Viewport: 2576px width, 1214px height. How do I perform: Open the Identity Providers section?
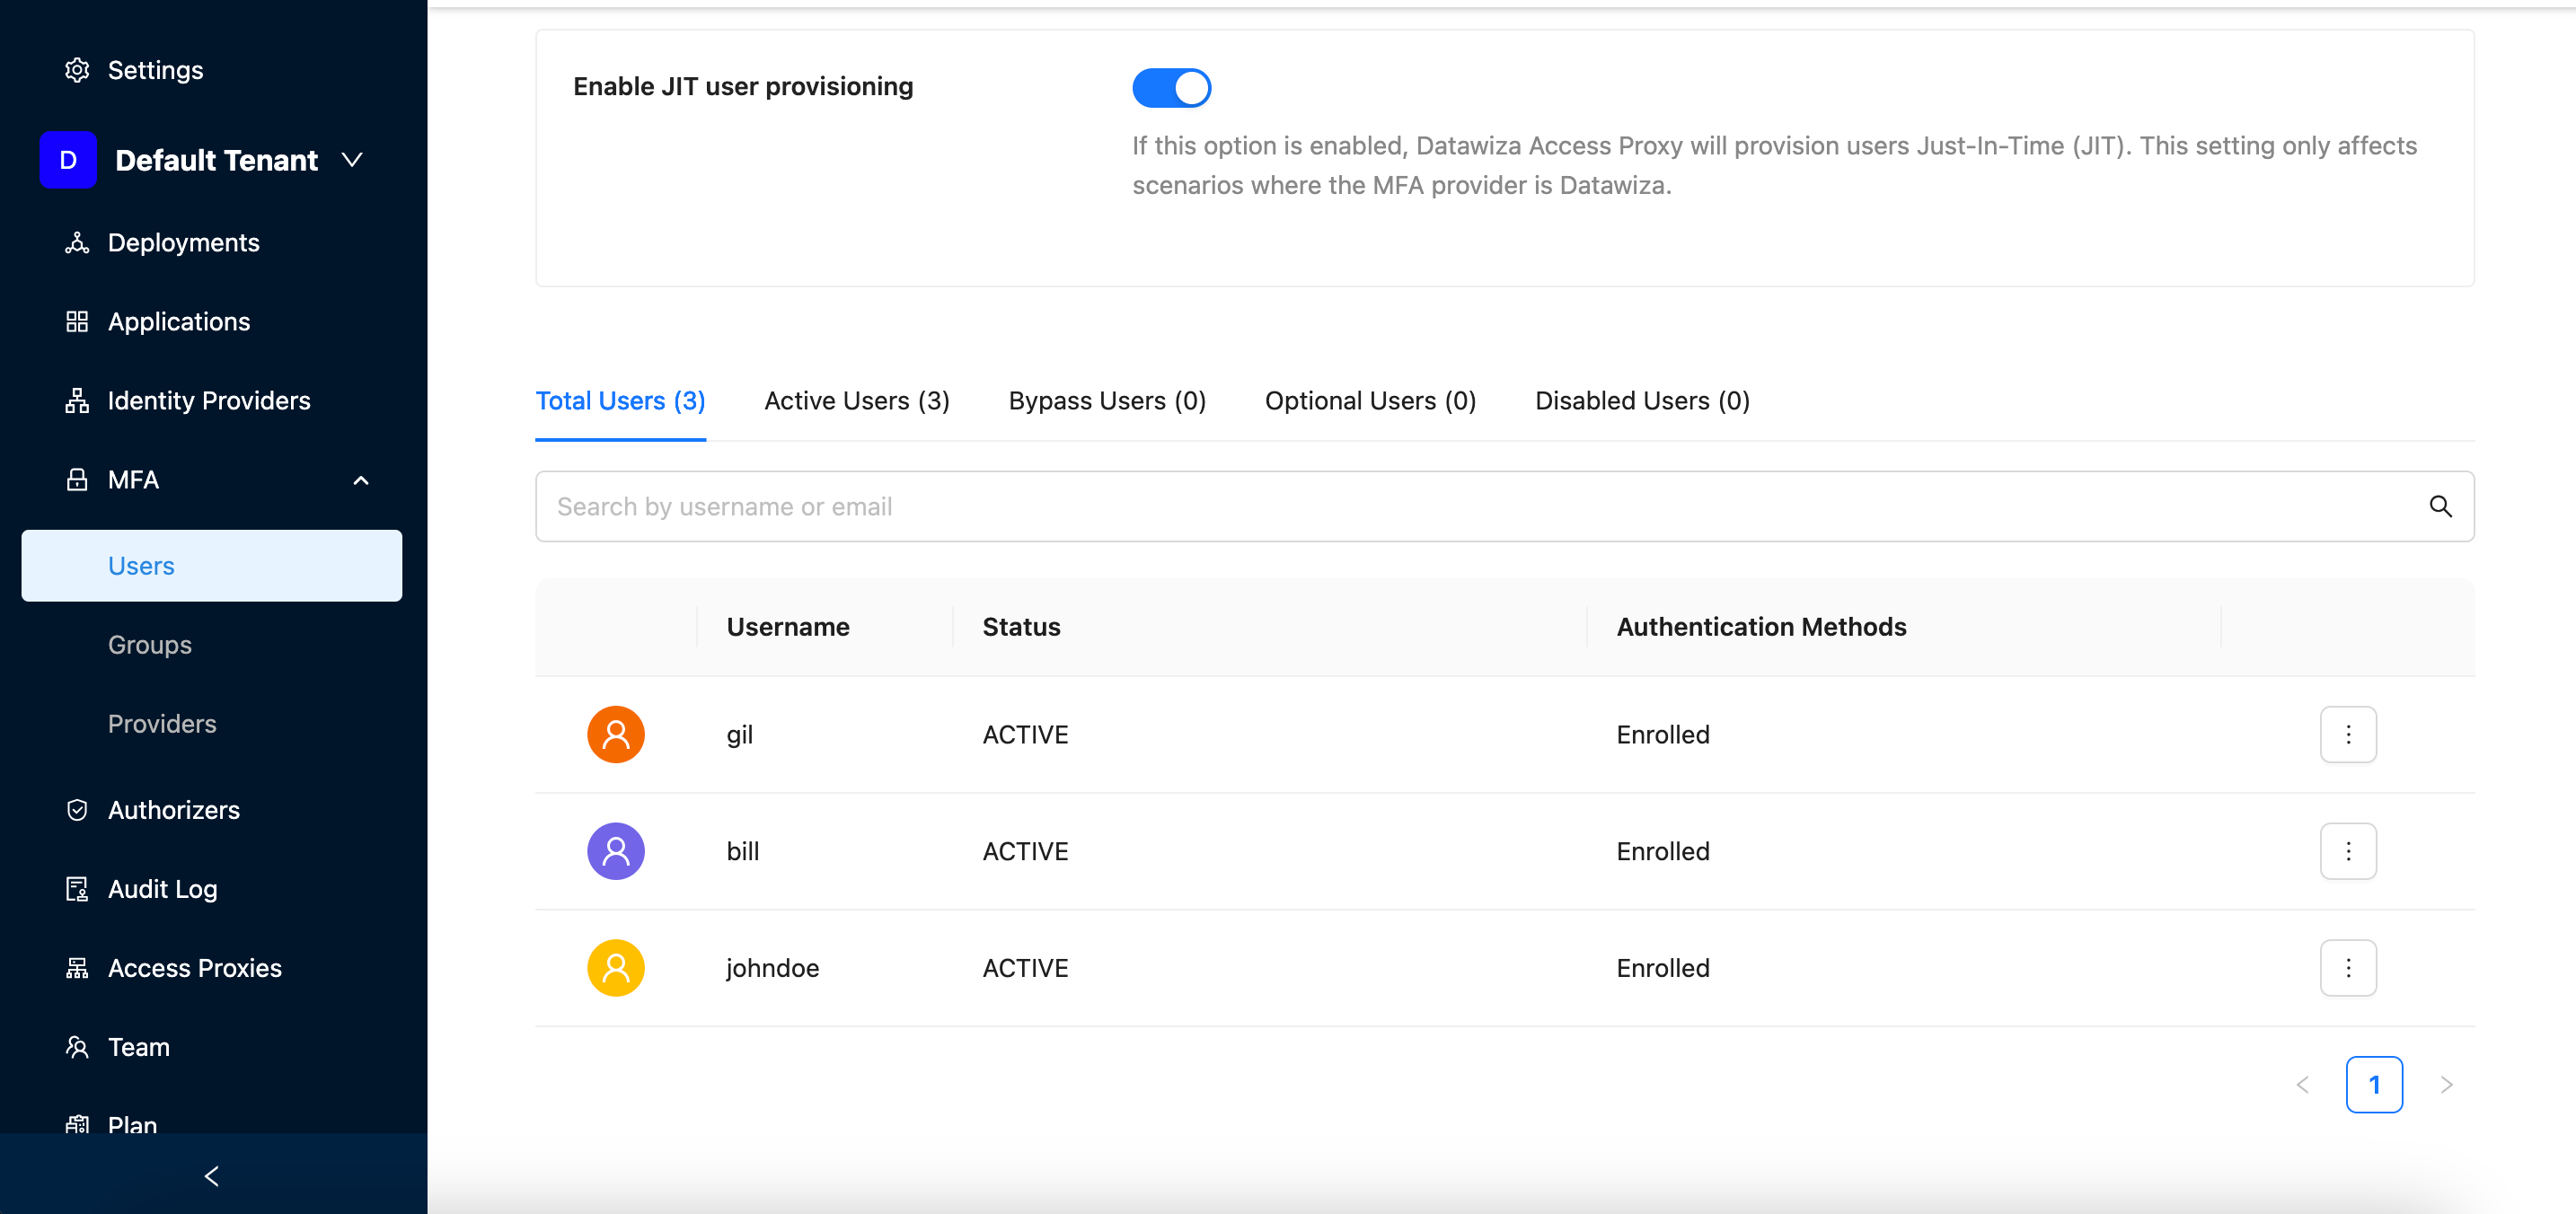[x=208, y=400]
